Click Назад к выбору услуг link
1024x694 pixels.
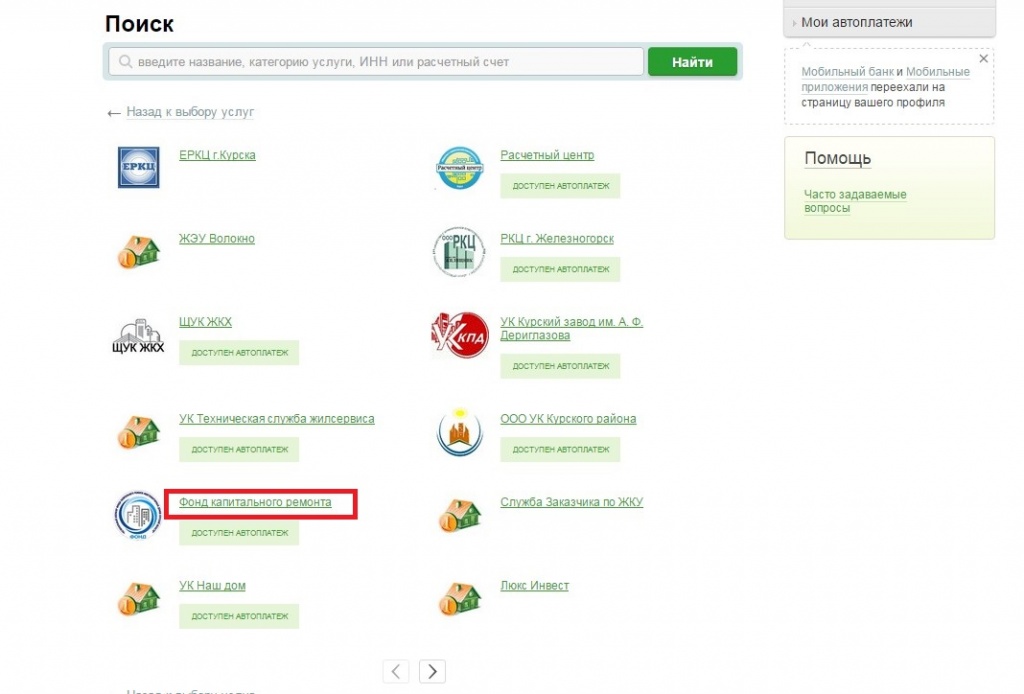(x=190, y=112)
